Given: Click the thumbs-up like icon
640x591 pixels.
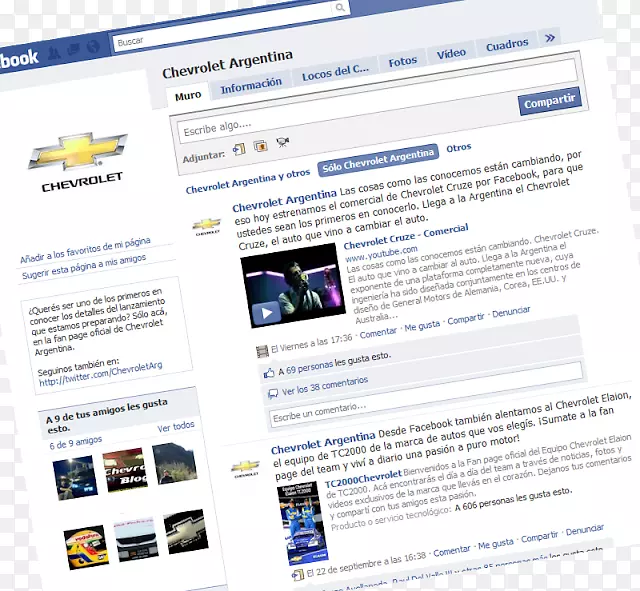Looking at the screenshot, I should pyautogui.click(x=269, y=373).
